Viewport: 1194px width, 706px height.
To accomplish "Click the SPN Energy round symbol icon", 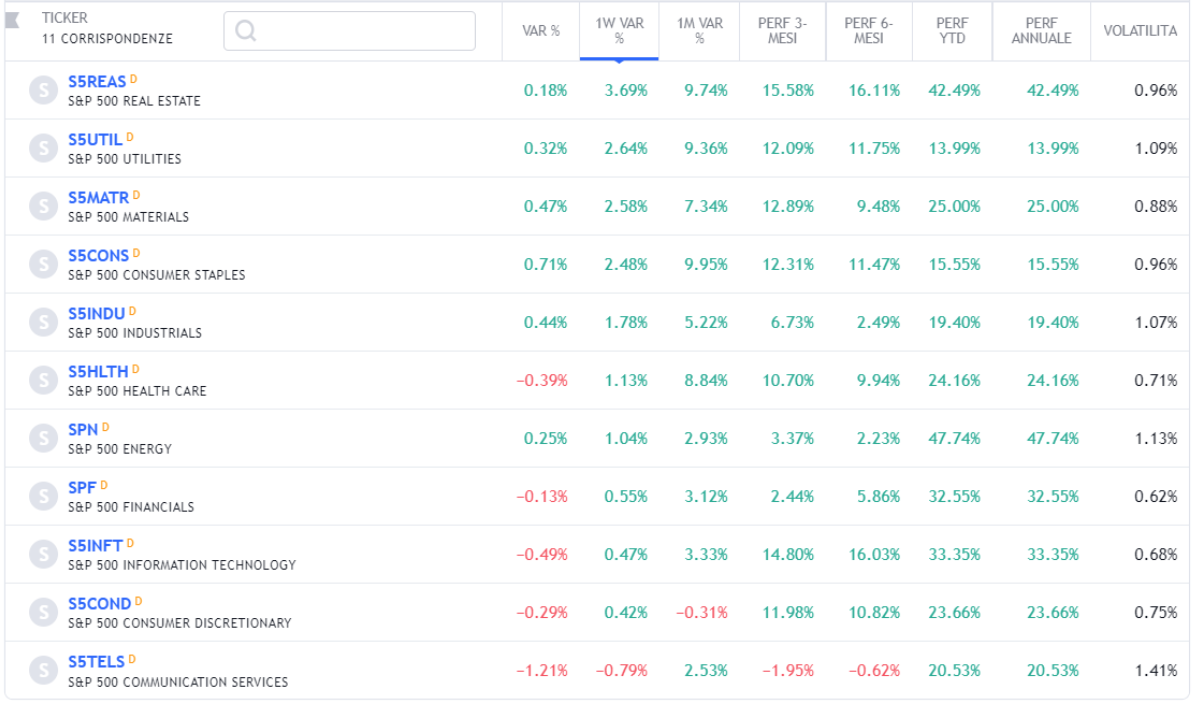I will coord(42,438).
